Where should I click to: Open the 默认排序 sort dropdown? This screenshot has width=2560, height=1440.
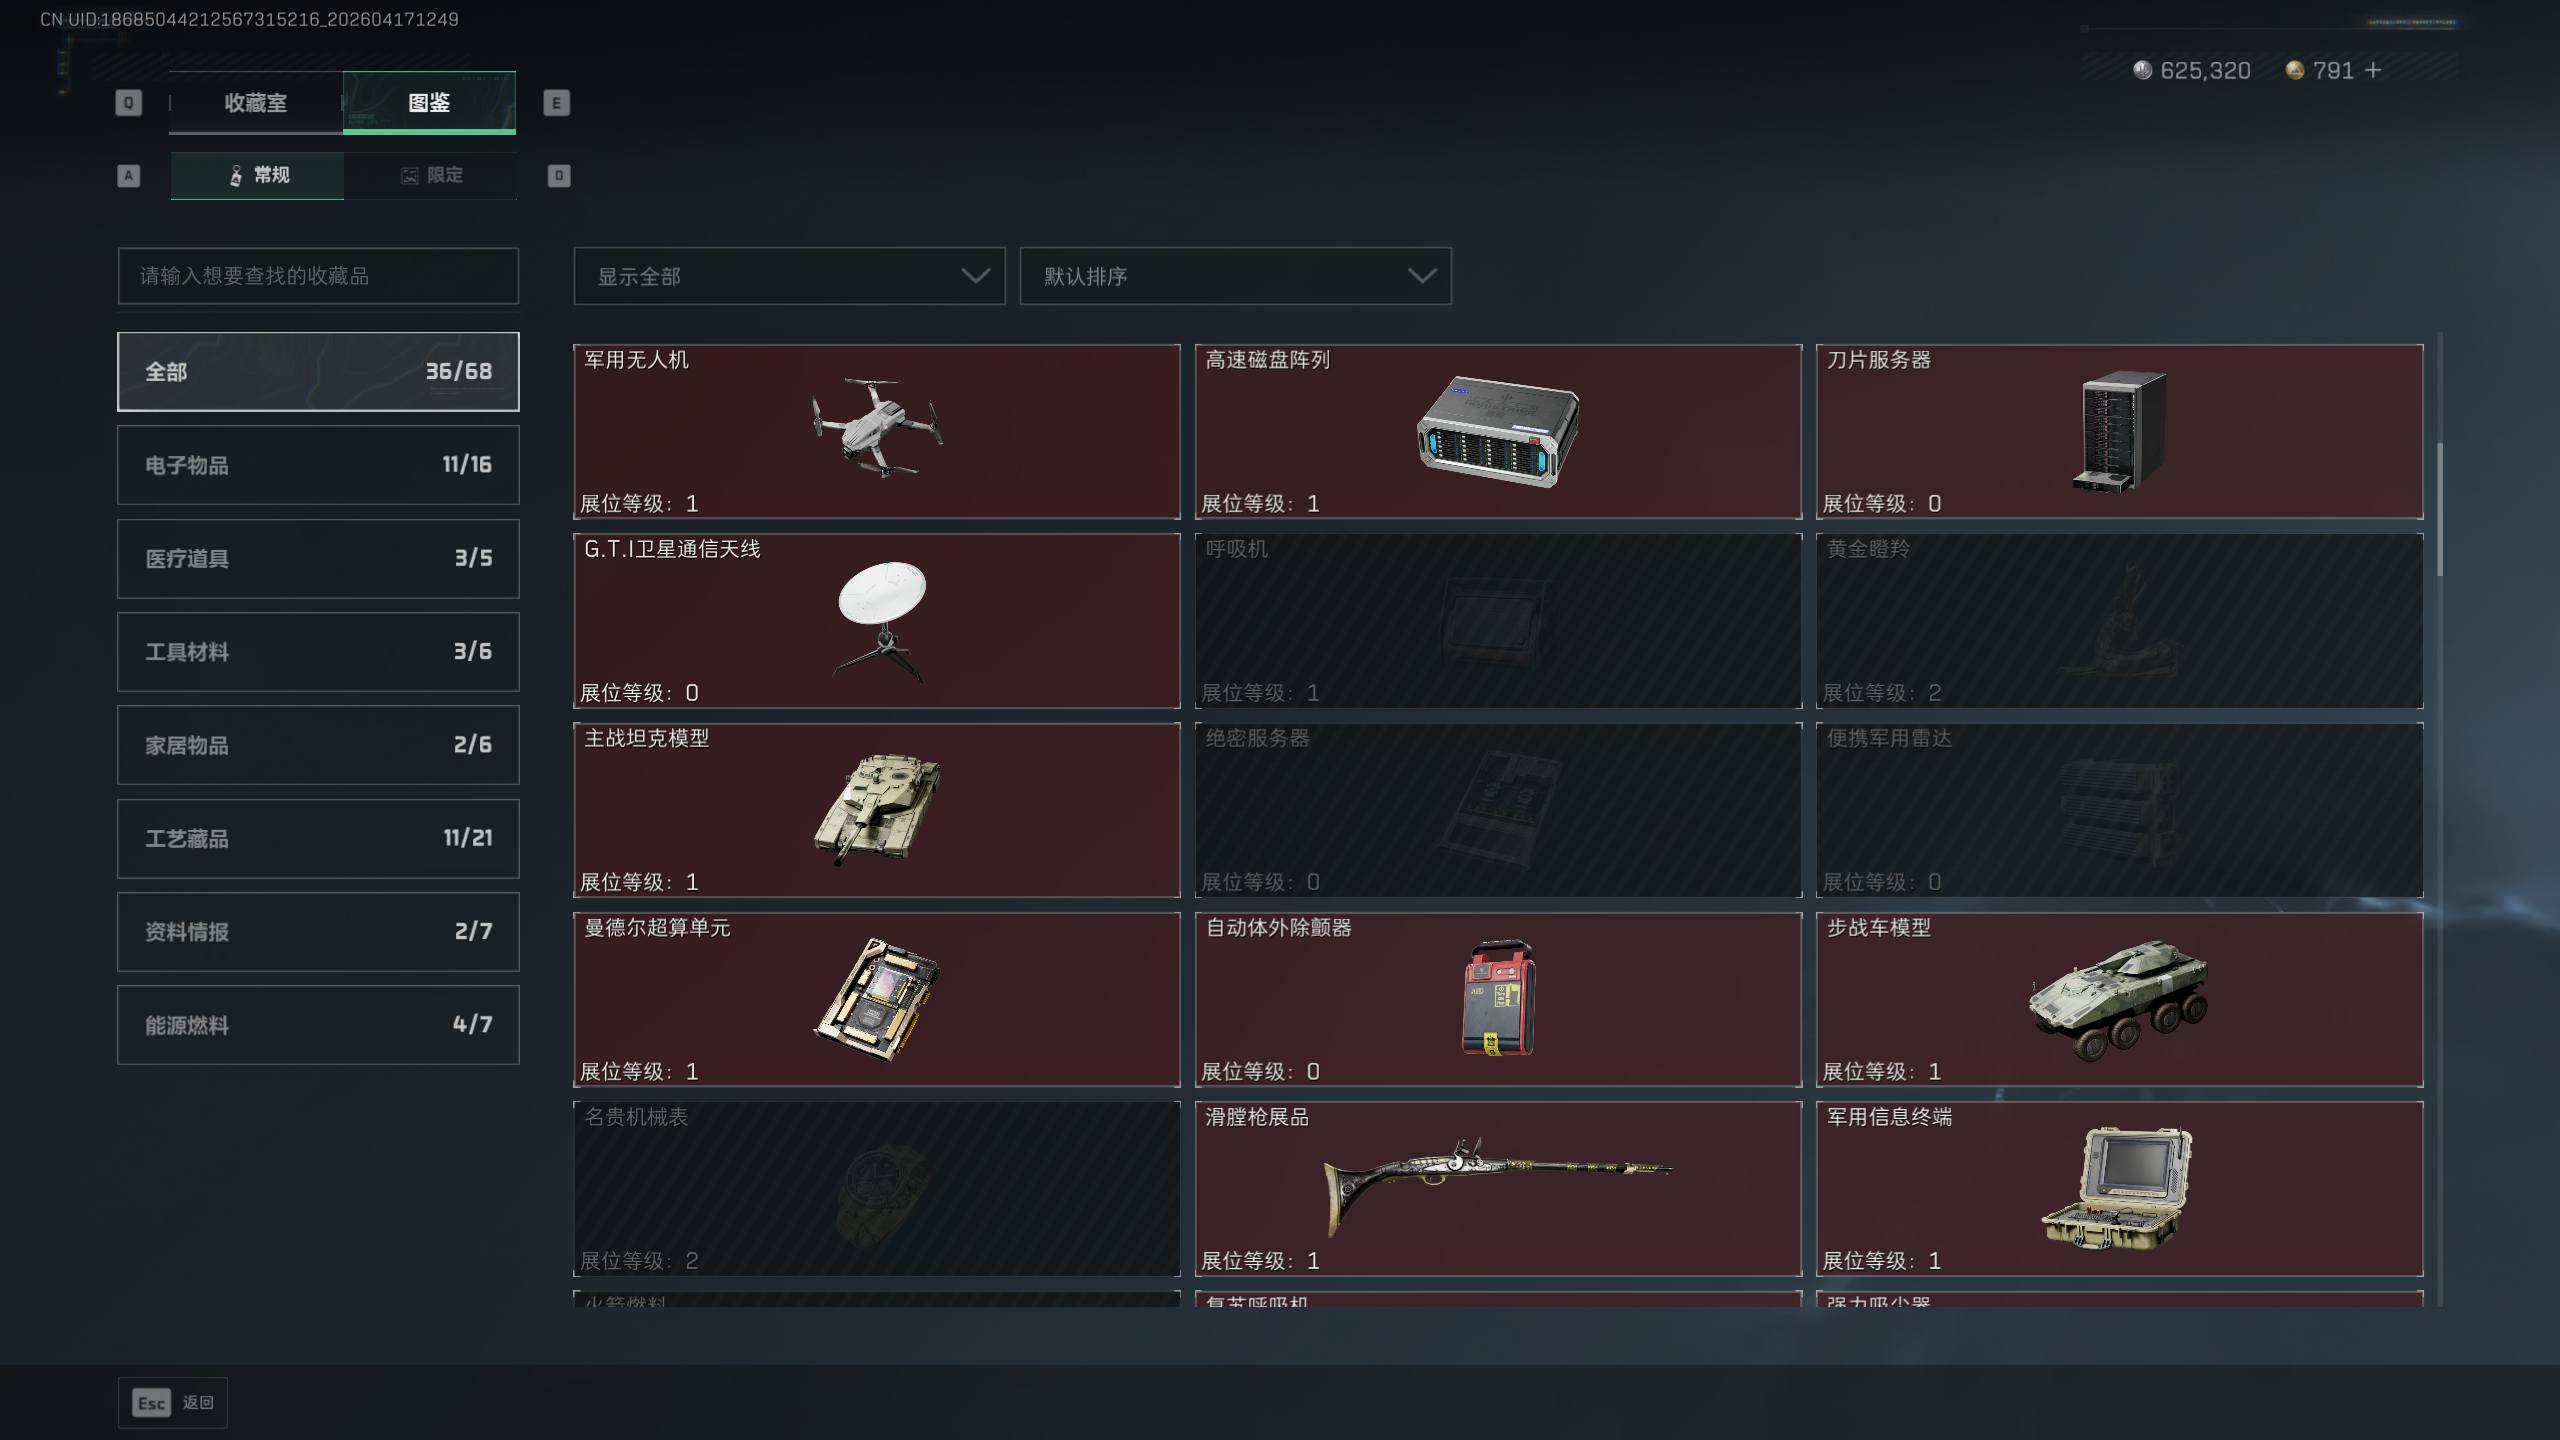(1235, 276)
